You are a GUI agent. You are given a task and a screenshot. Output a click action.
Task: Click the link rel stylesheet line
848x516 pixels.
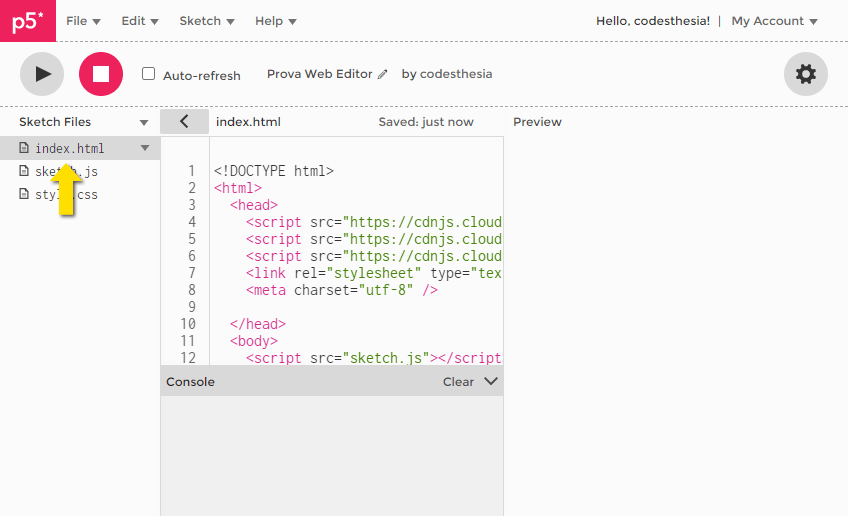click(x=374, y=273)
